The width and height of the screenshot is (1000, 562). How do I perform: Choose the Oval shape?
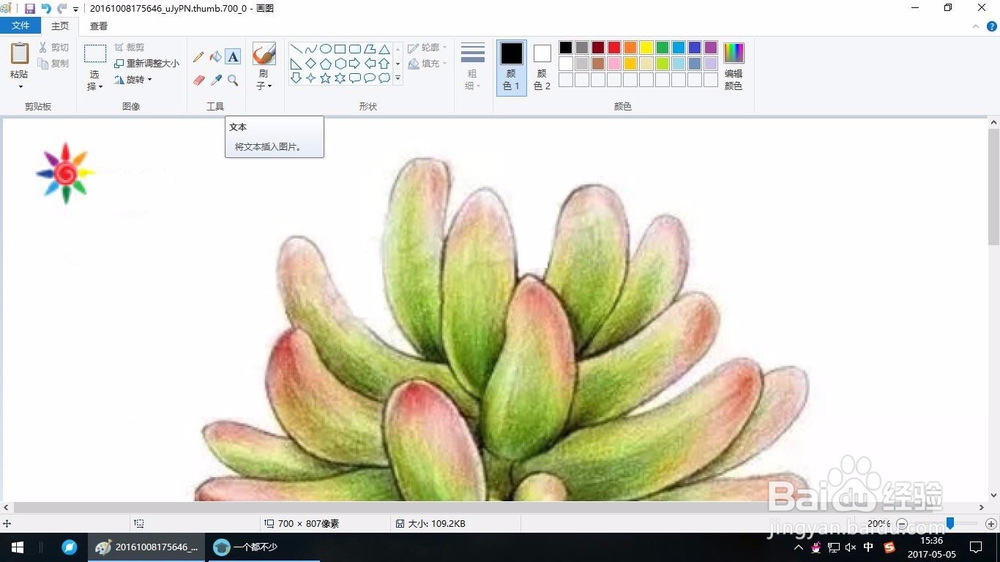point(325,49)
